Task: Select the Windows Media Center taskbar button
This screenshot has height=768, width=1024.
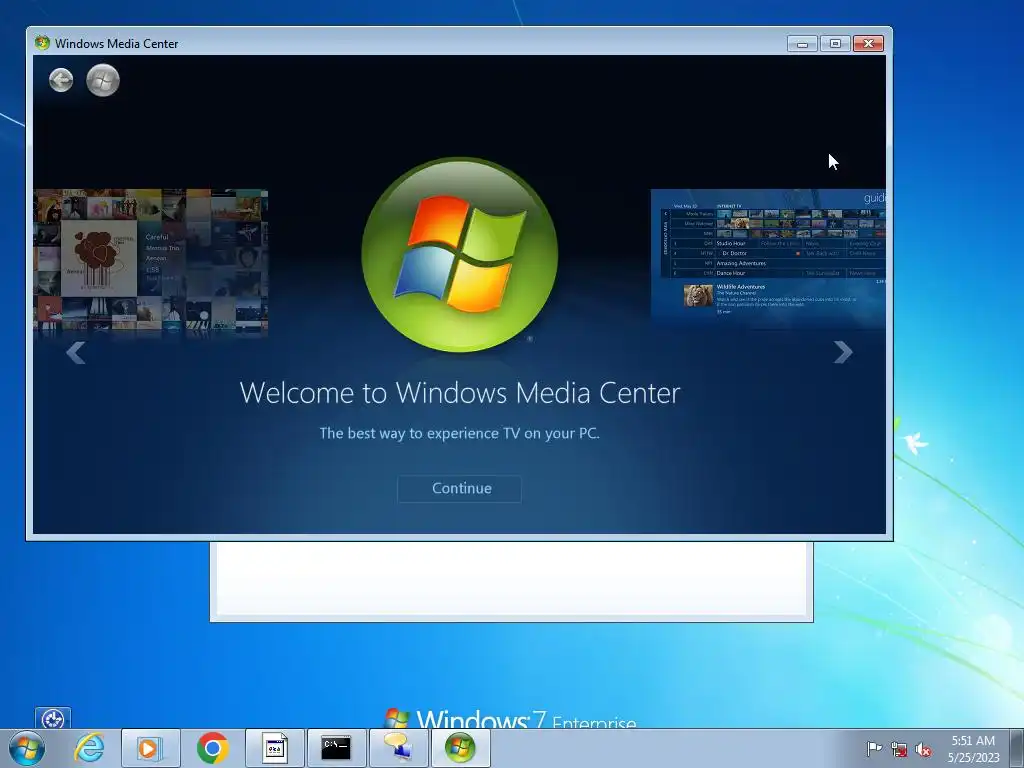Action: 460,748
